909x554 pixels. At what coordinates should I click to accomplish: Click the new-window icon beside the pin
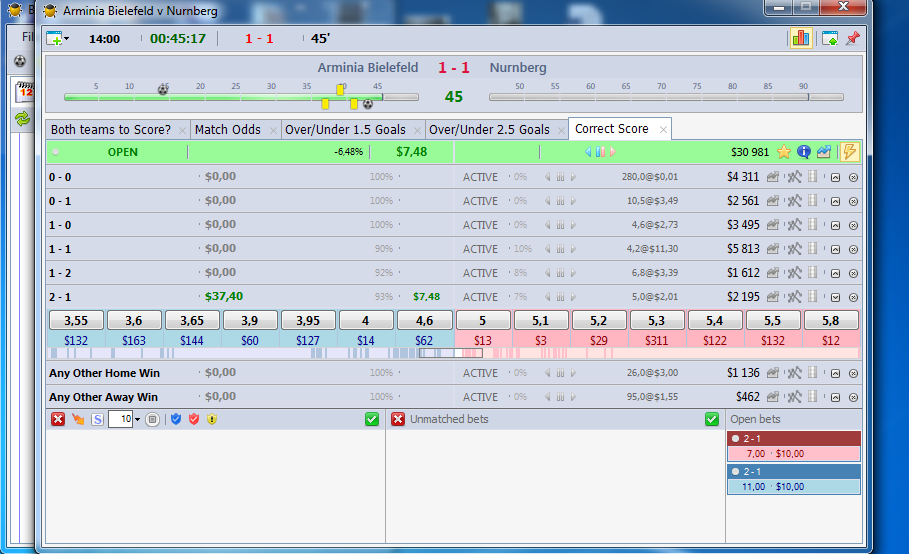pos(830,39)
